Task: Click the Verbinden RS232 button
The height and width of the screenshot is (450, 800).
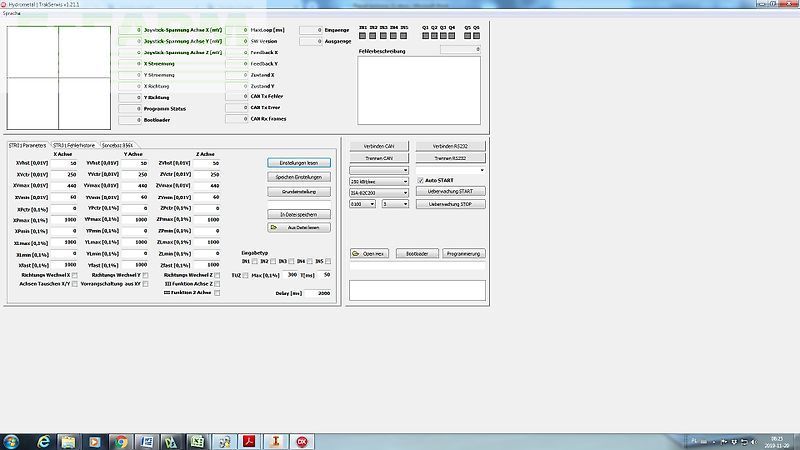Action: click(x=451, y=146)
